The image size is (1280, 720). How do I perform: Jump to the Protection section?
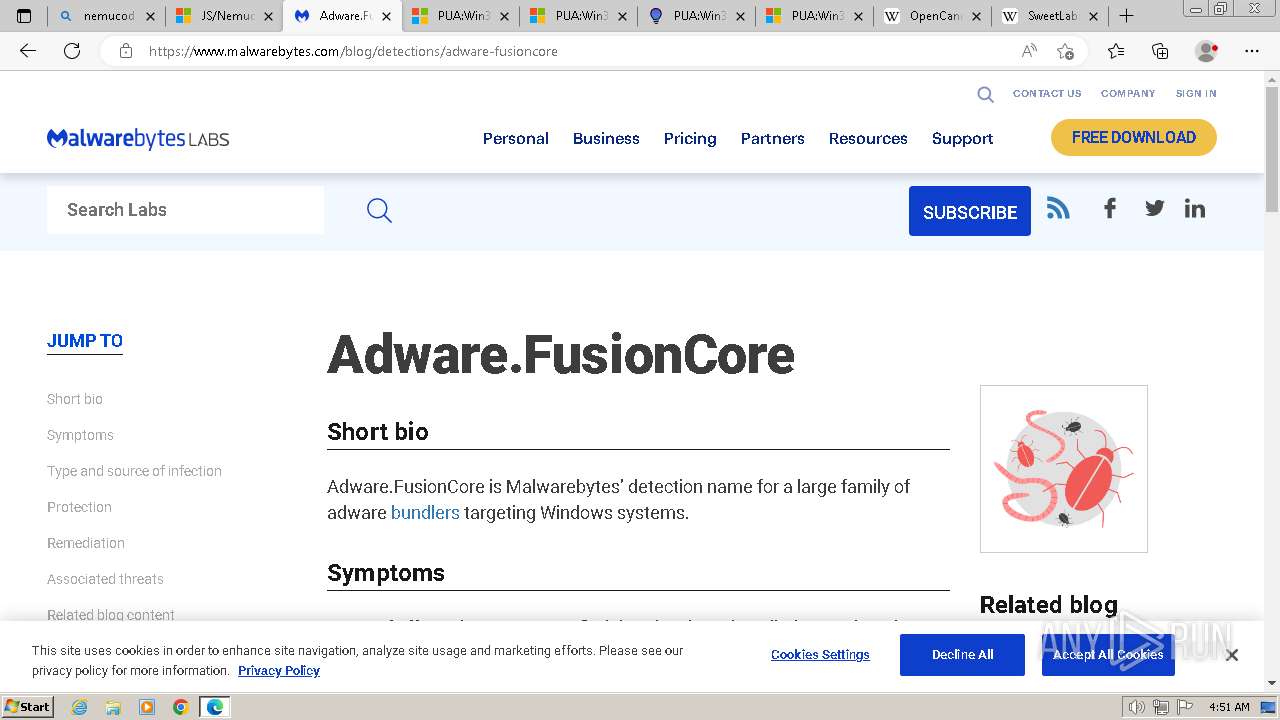[79, 507]
